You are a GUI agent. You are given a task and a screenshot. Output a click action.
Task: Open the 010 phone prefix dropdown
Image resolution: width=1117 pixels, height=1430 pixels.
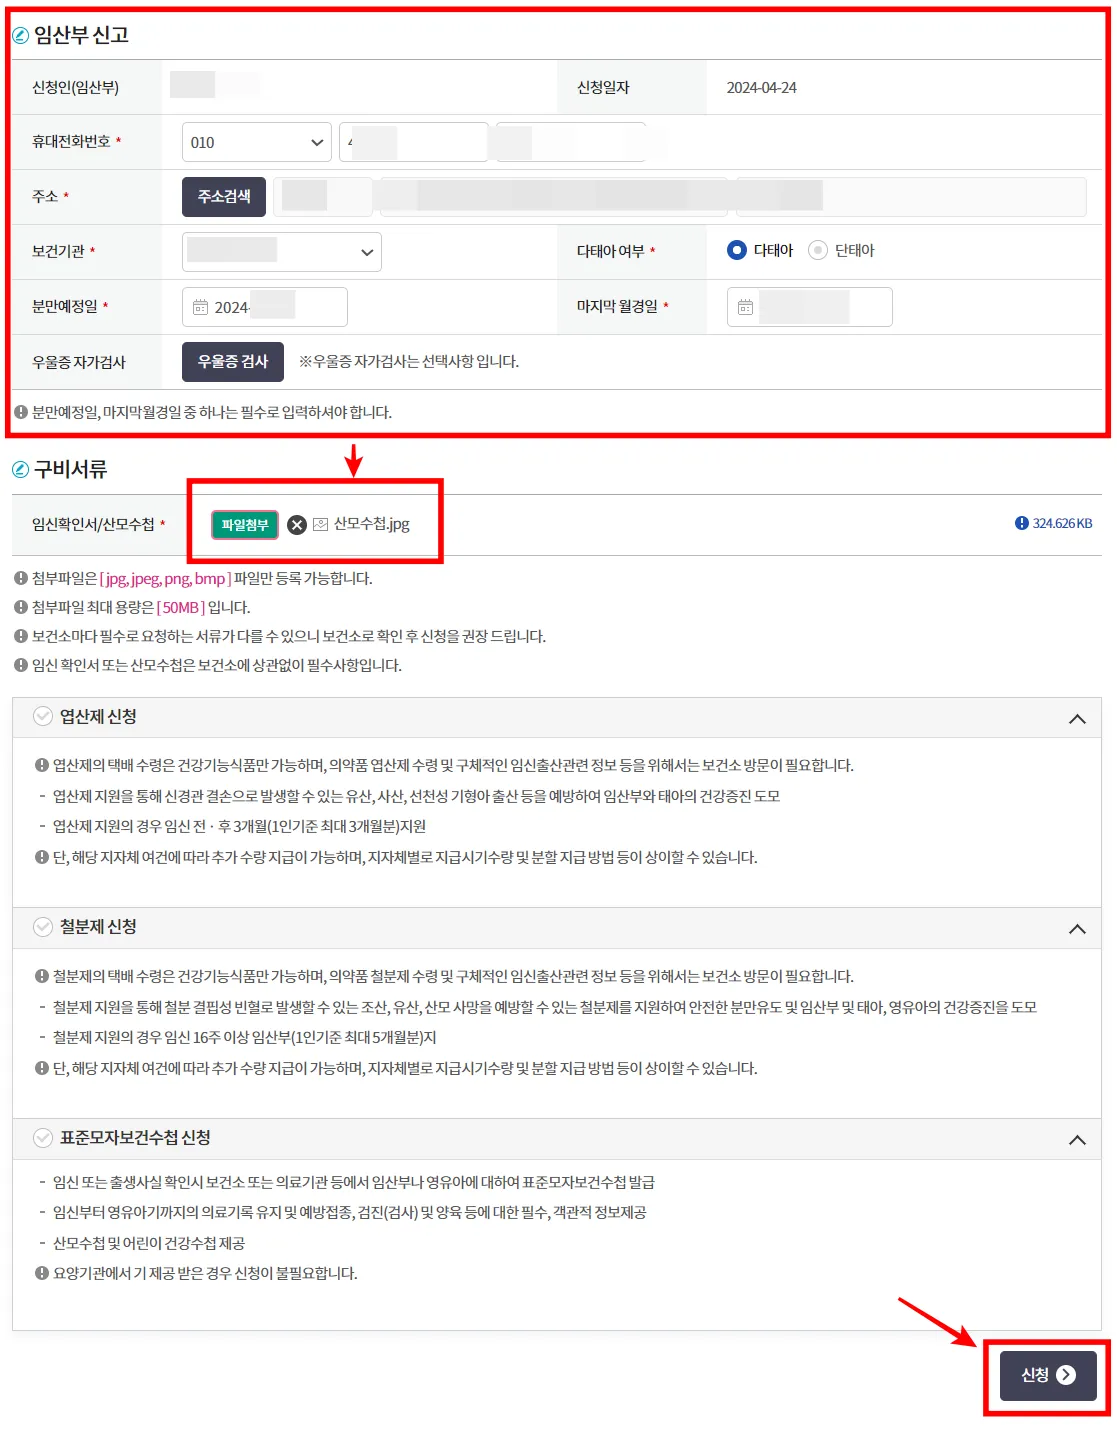pos(255,141)
